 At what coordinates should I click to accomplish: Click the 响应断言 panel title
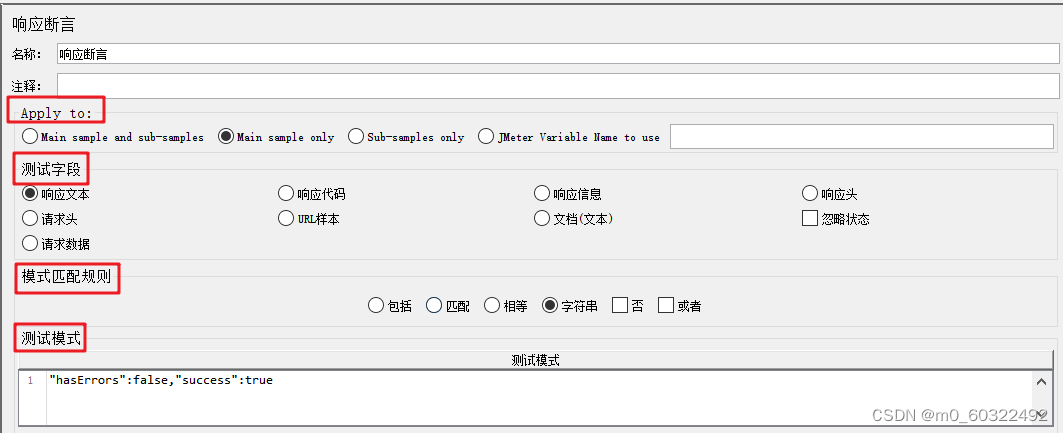[x=43, y=25]
